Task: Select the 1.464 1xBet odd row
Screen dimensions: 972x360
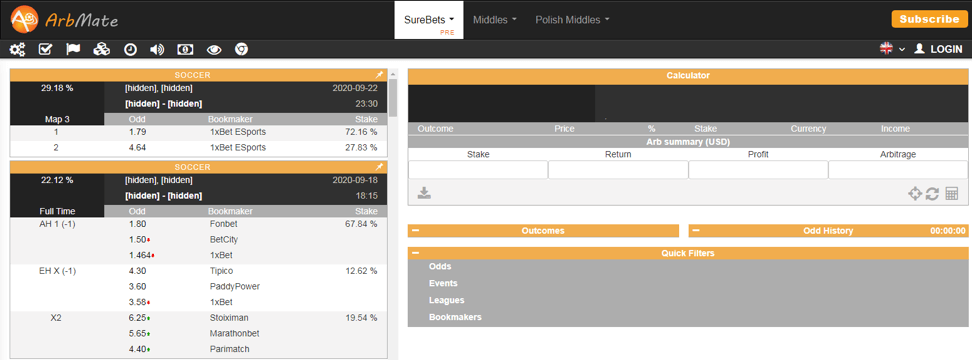Action: click(x=198, y=255)
